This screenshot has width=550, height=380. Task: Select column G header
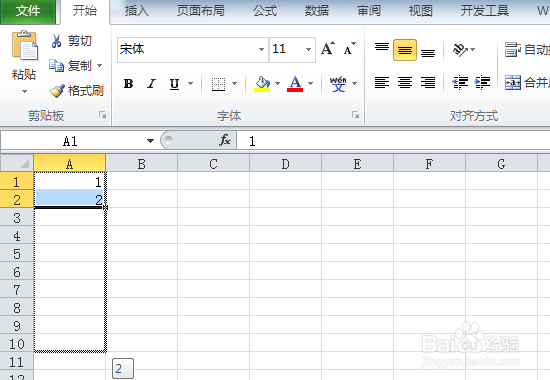click(501, 164)
